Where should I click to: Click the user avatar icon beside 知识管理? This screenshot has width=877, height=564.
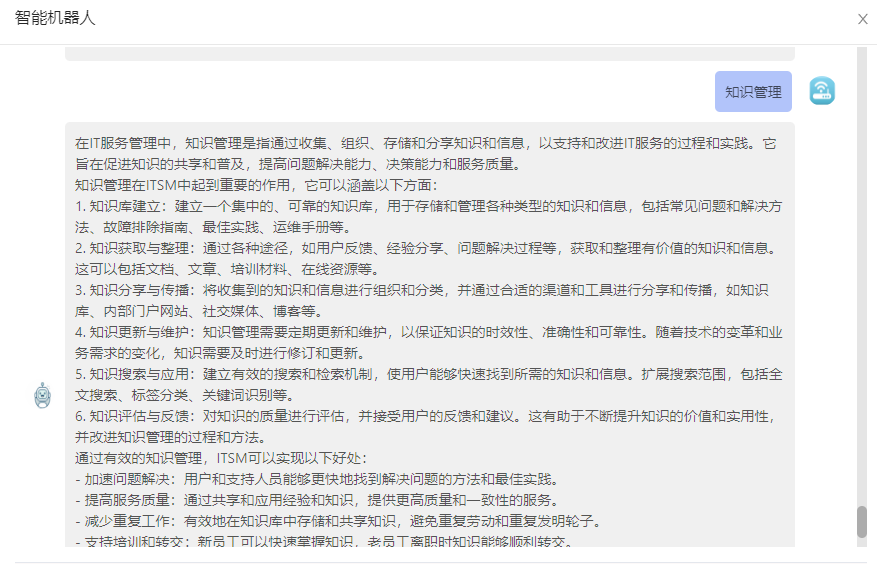pyautogui.click(x=822, y=91)
